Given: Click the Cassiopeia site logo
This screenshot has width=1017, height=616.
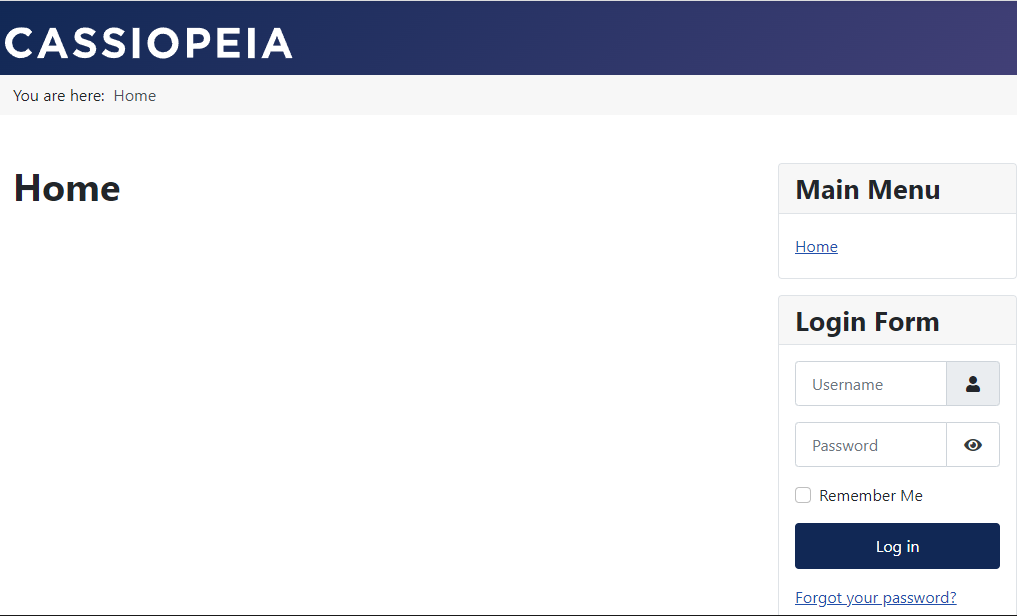Looking at the screenshot, I should (x=148, y=43).
